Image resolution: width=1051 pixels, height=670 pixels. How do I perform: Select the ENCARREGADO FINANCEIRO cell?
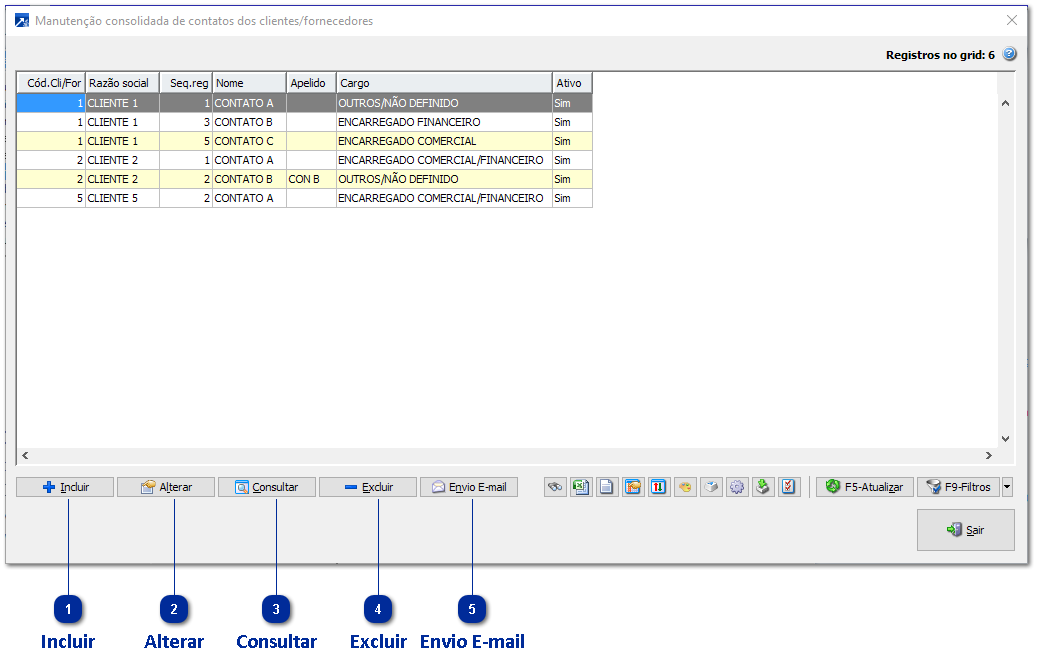(x=444, y=122)
